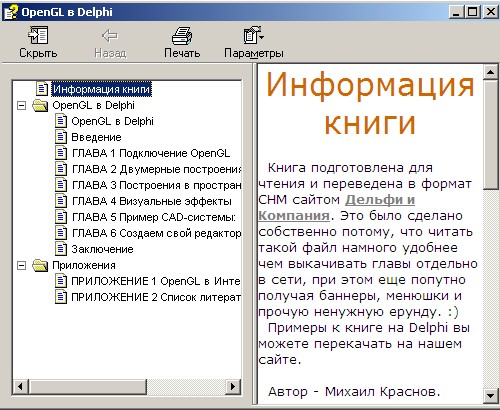Minimize the OpenGL в Delphi window
The height and width of the screenshot is (410, 500).
click(x=456, y=12)
